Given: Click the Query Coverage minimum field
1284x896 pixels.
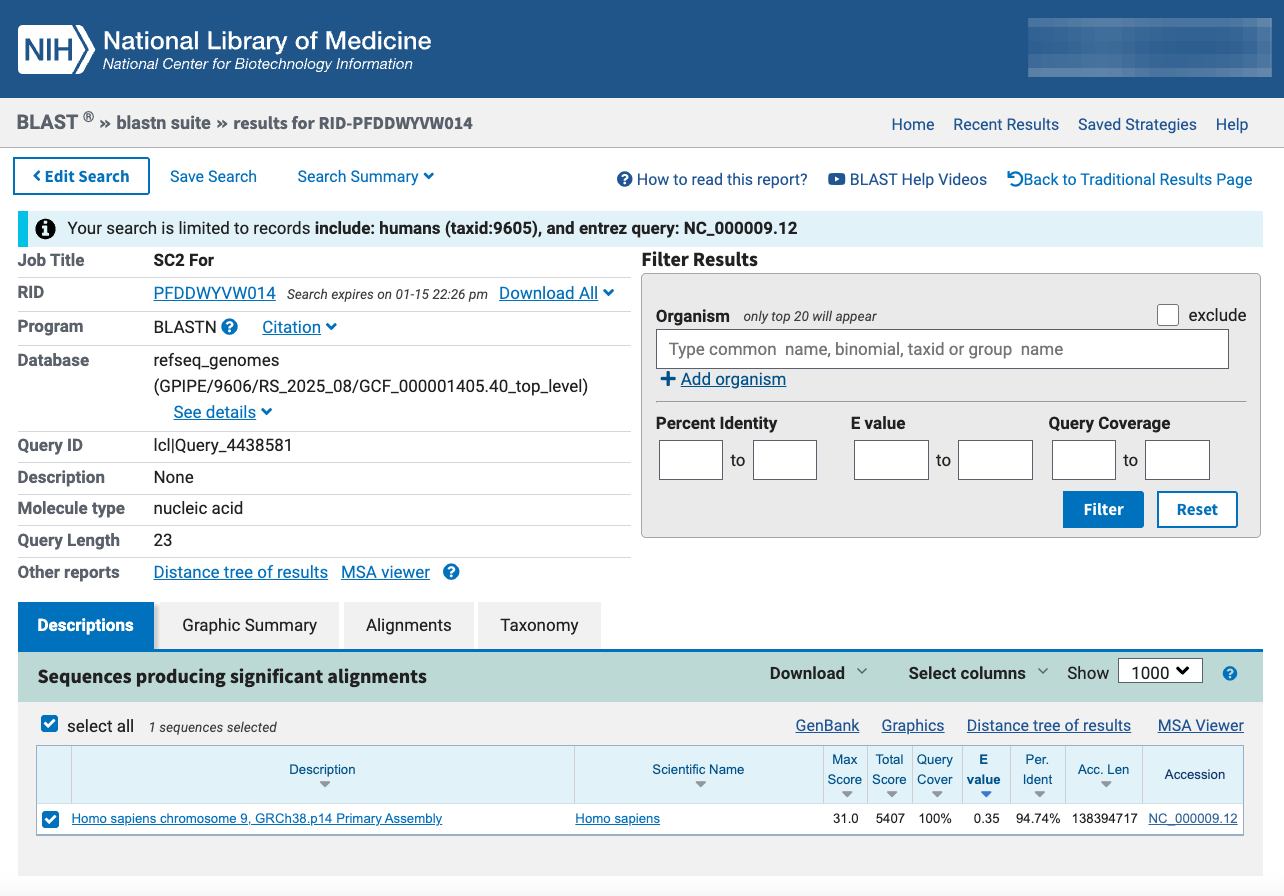Looking at the screenshot, I should pos(1084,460).
